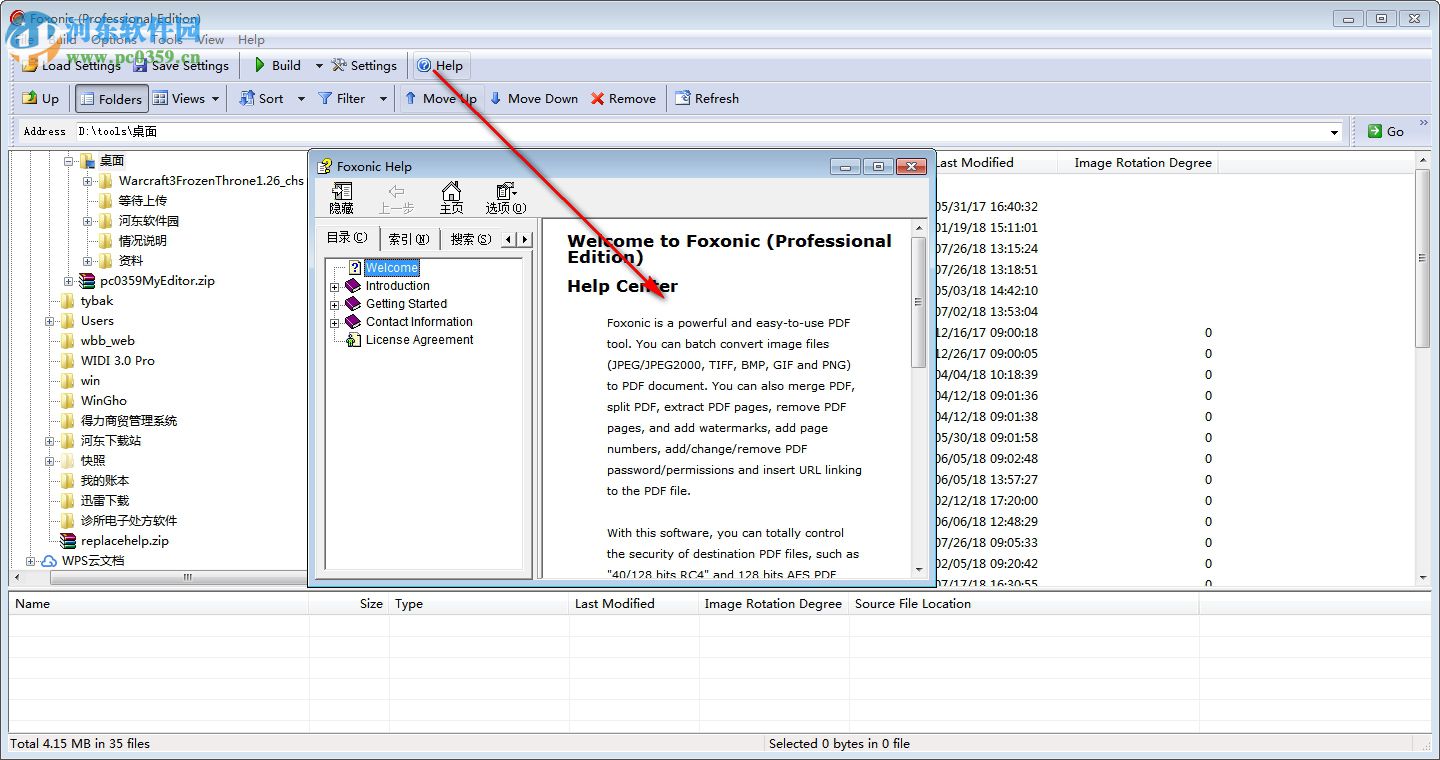Image resolution: width=1440 pixels, height=760 pixels.
Task: Go up one folder with Up
Action: click(x=41, y=99)
